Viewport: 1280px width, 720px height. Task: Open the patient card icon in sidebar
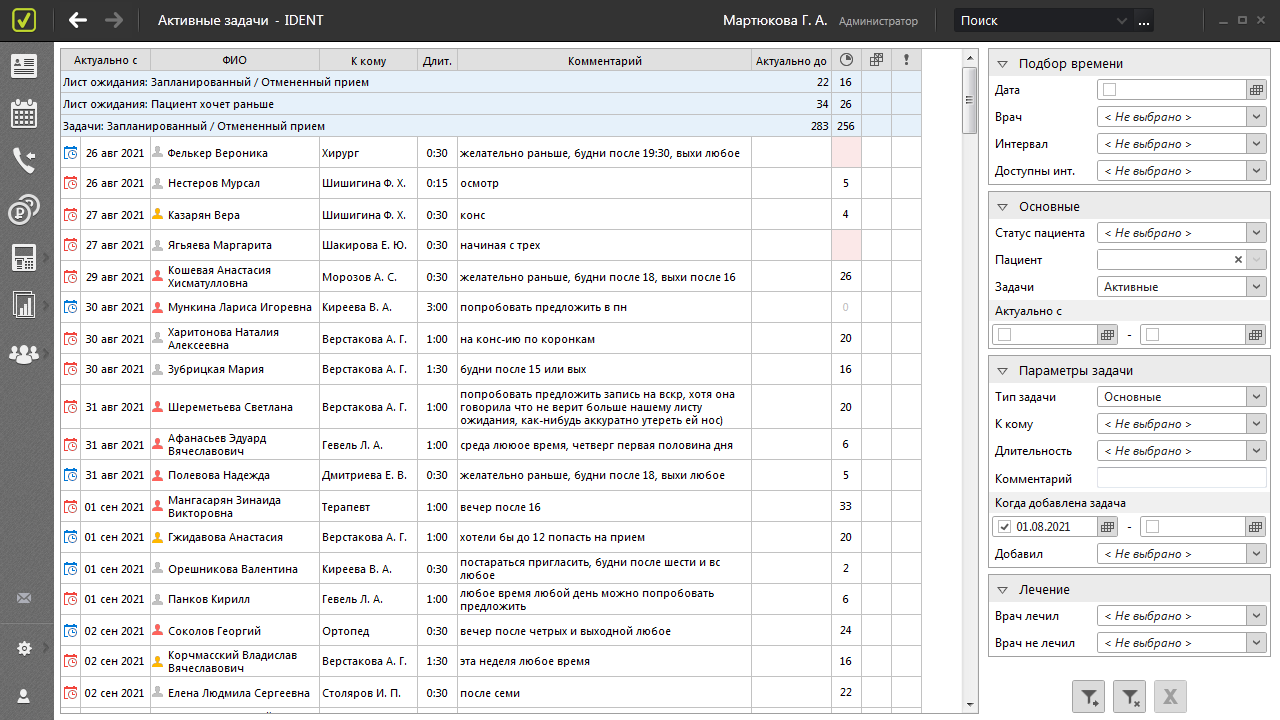tap(24, 66)
